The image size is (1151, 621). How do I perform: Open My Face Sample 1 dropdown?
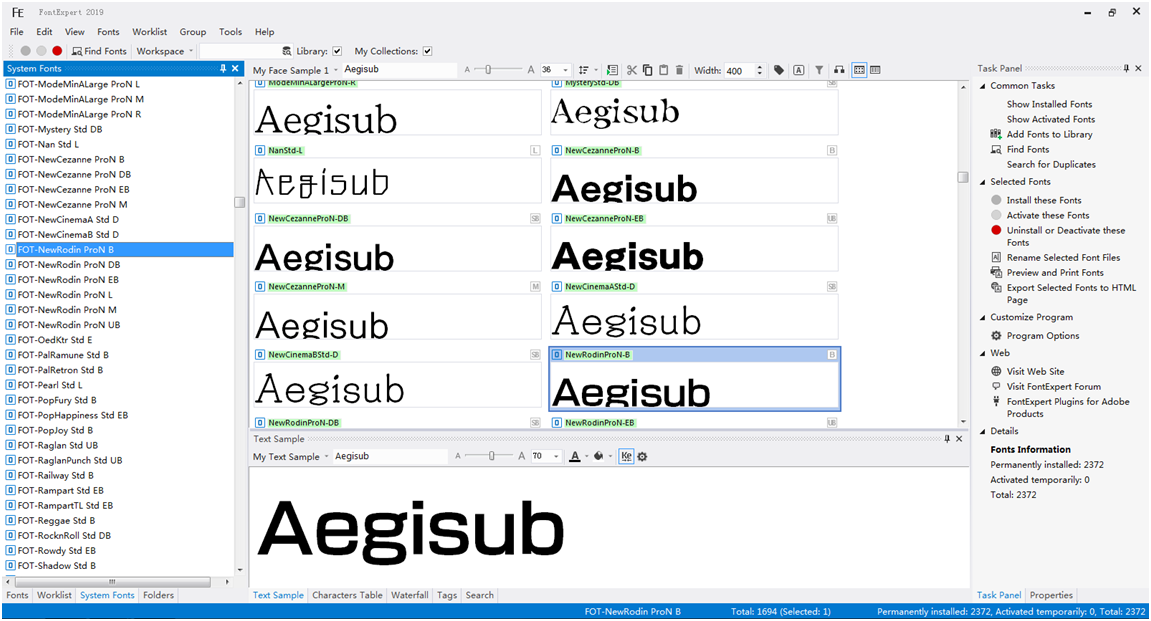(x=295, y=70)
